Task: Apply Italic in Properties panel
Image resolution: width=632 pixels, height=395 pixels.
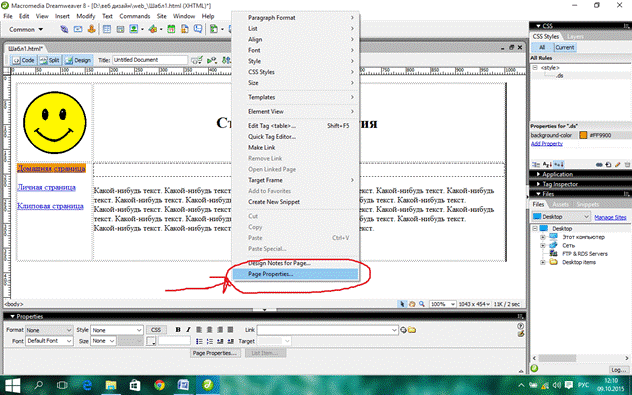Action: coord(188,330)
